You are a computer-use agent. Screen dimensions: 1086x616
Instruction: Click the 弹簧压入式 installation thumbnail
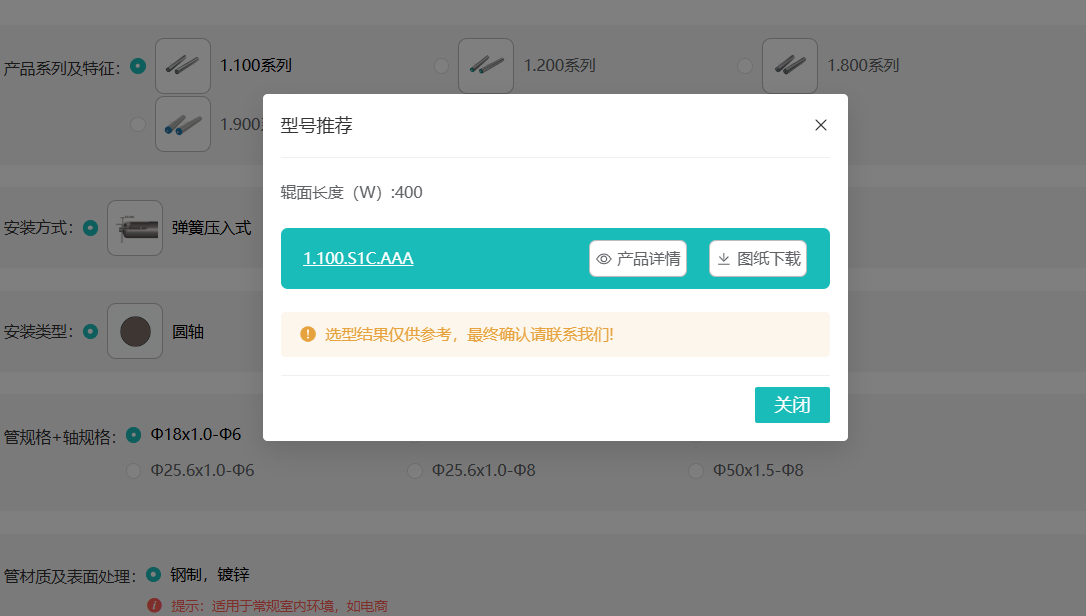point(135,228)
